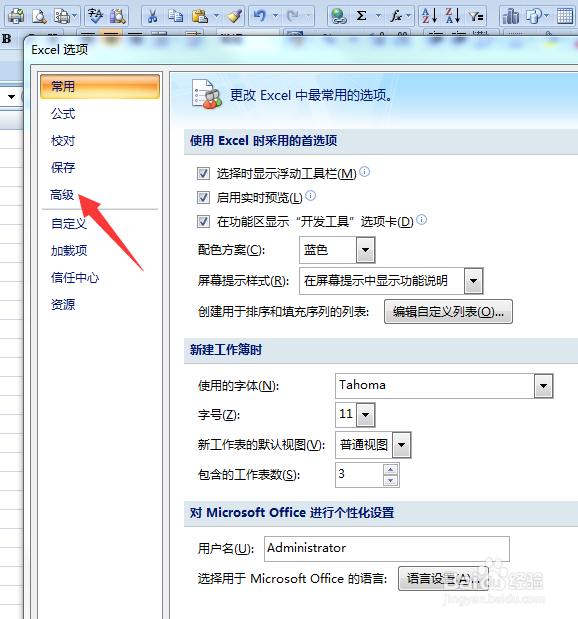Viewport: 578px width, 619px height.
Task: Open the 字号 font size dropdown
Action: [x=365, y=415]
